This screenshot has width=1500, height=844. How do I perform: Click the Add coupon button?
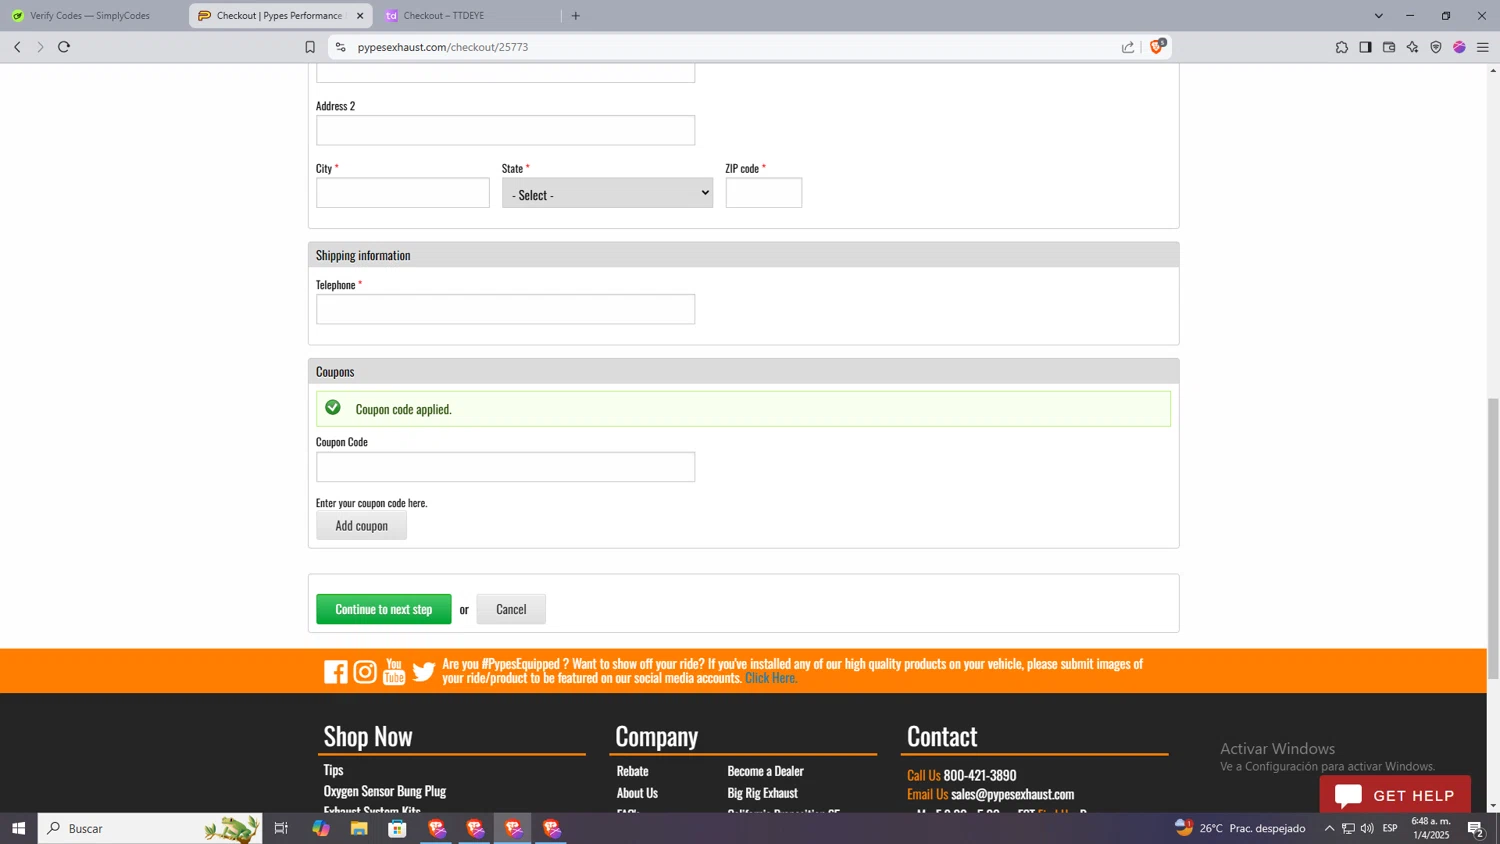pyautogui.click(x=361, y=526)
